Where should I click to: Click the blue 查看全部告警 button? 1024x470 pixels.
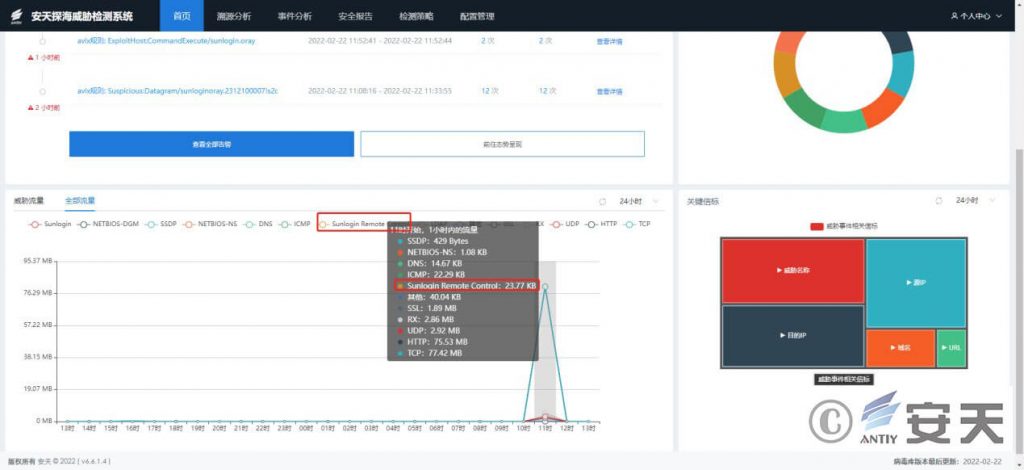[x=211, y=144]
